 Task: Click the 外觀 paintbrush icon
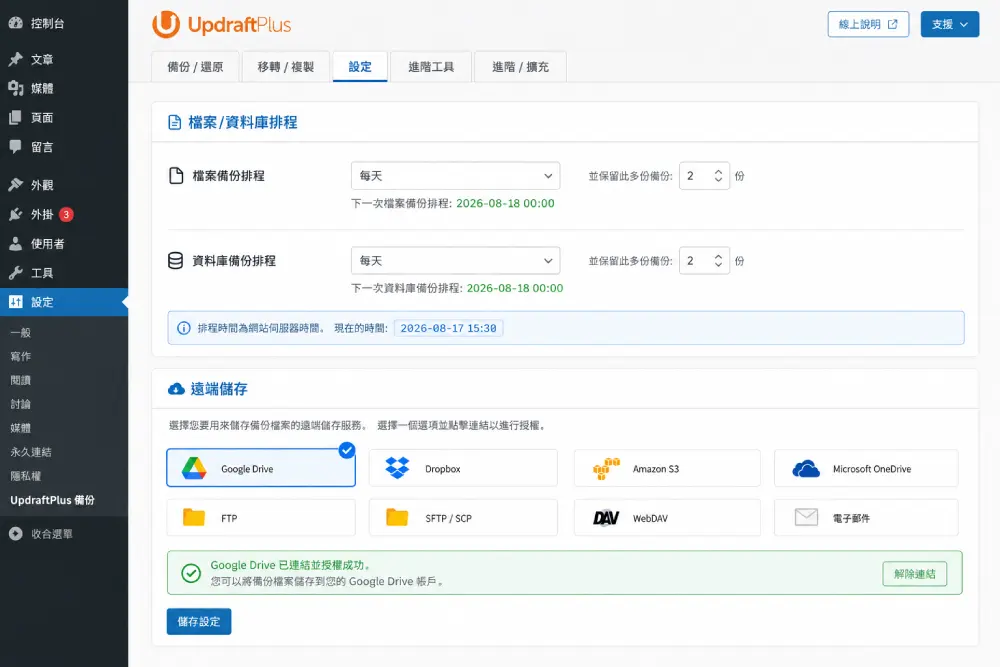(16, 185)
